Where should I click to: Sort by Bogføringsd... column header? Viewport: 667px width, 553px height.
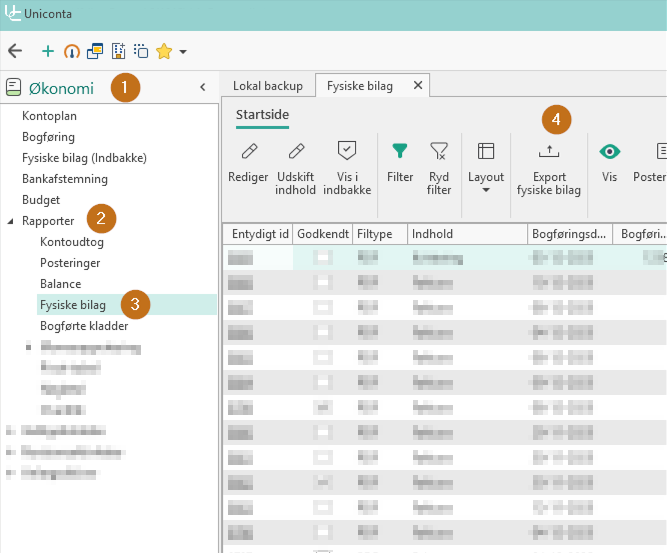569,234
